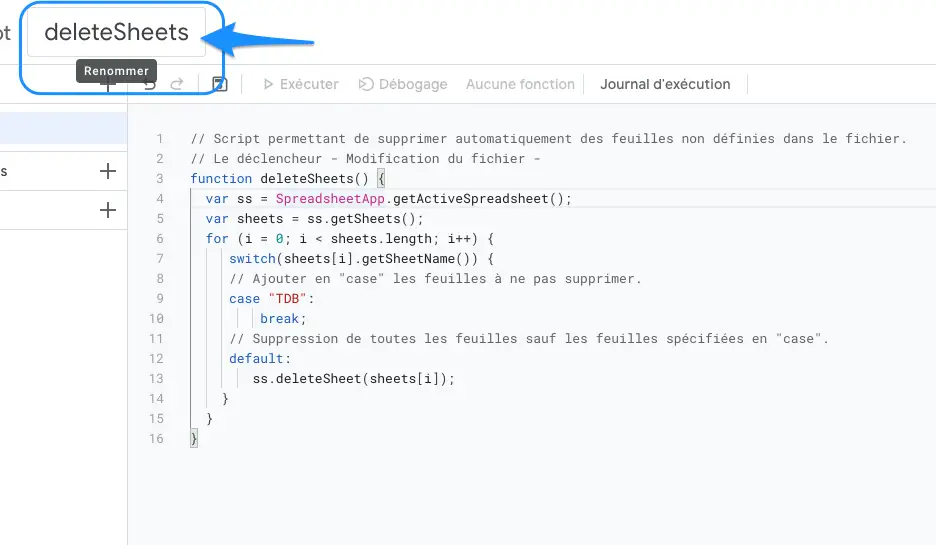Select the highlighted file row in sidebar
This screenshot has height=545, width=936.
click(x=63, y=128)
